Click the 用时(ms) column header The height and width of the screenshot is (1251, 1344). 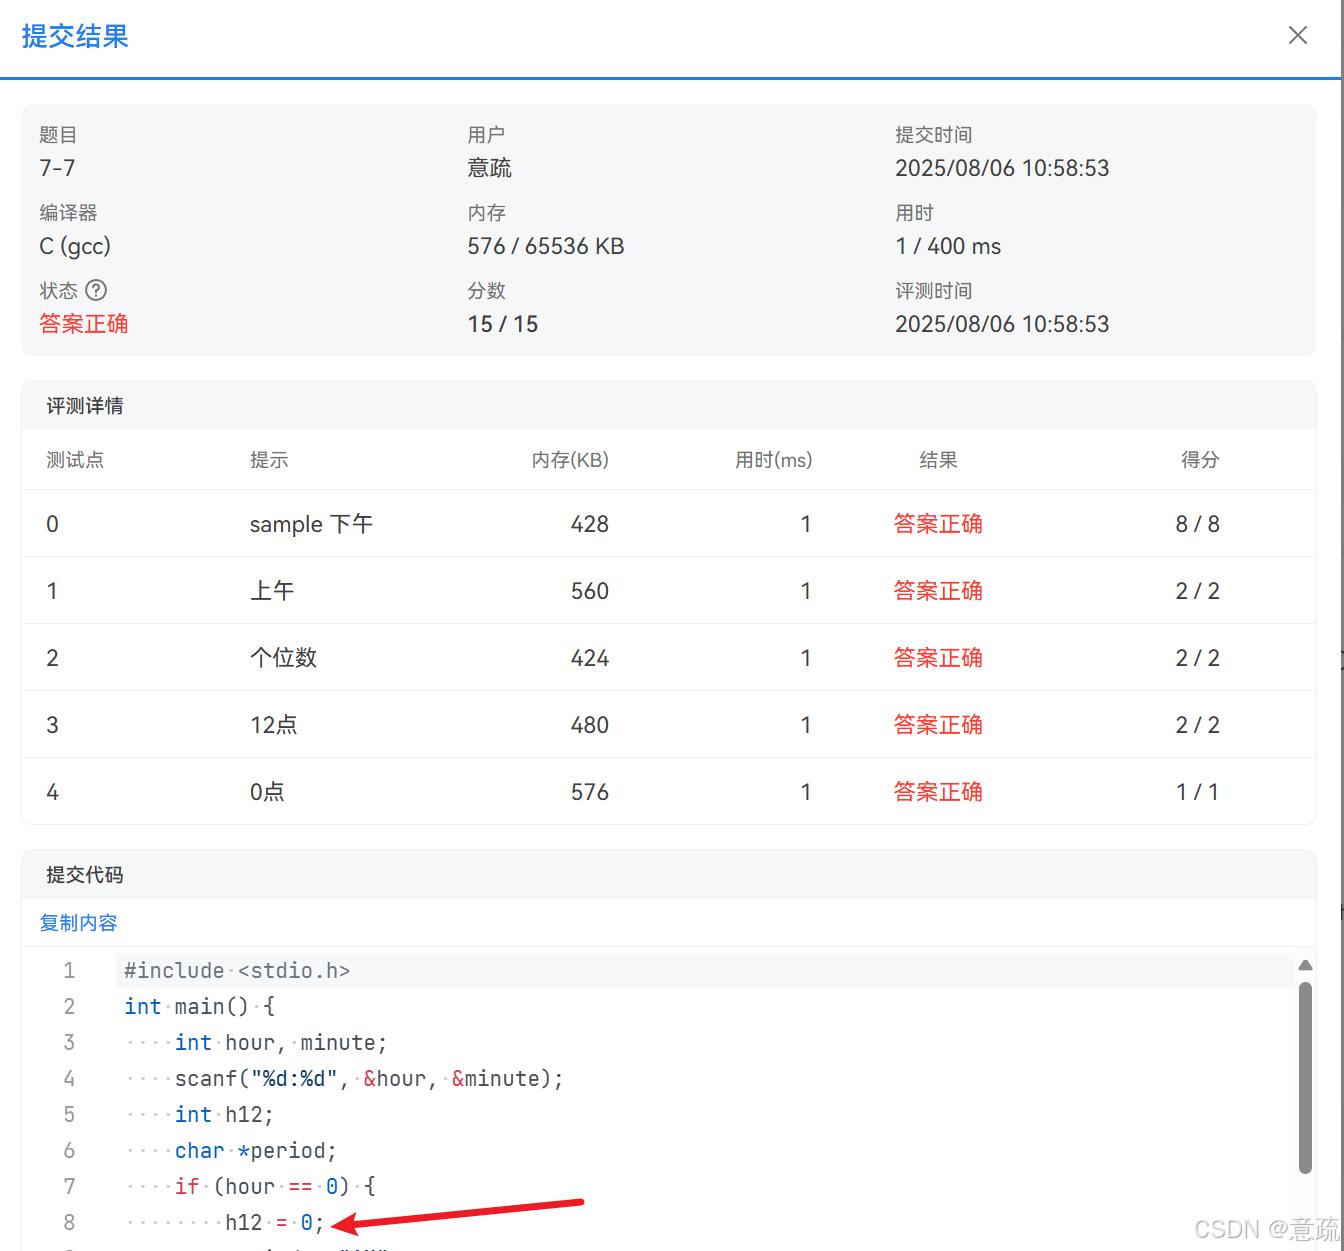point(773,460)
